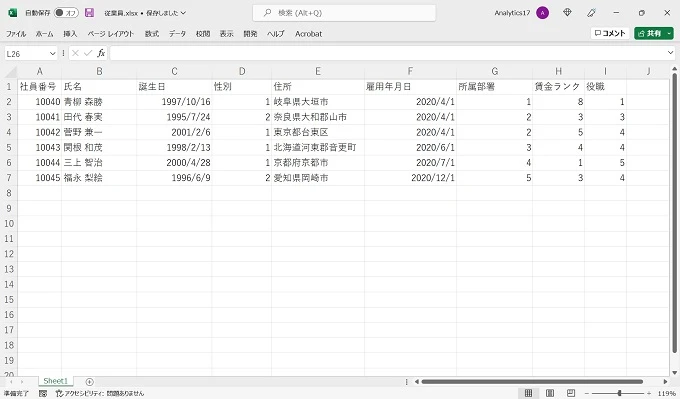Click the vertical scrollbar thumb
Screen dimensions: 680x399
674,213
